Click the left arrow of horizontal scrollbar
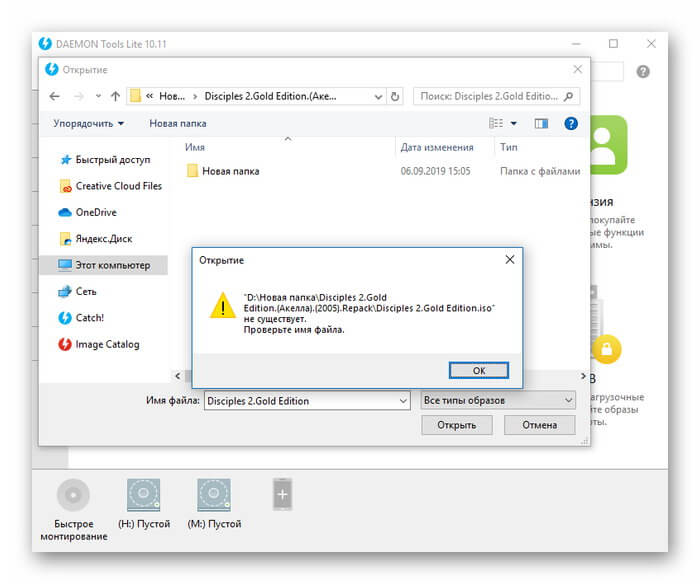 coord(178,375)
